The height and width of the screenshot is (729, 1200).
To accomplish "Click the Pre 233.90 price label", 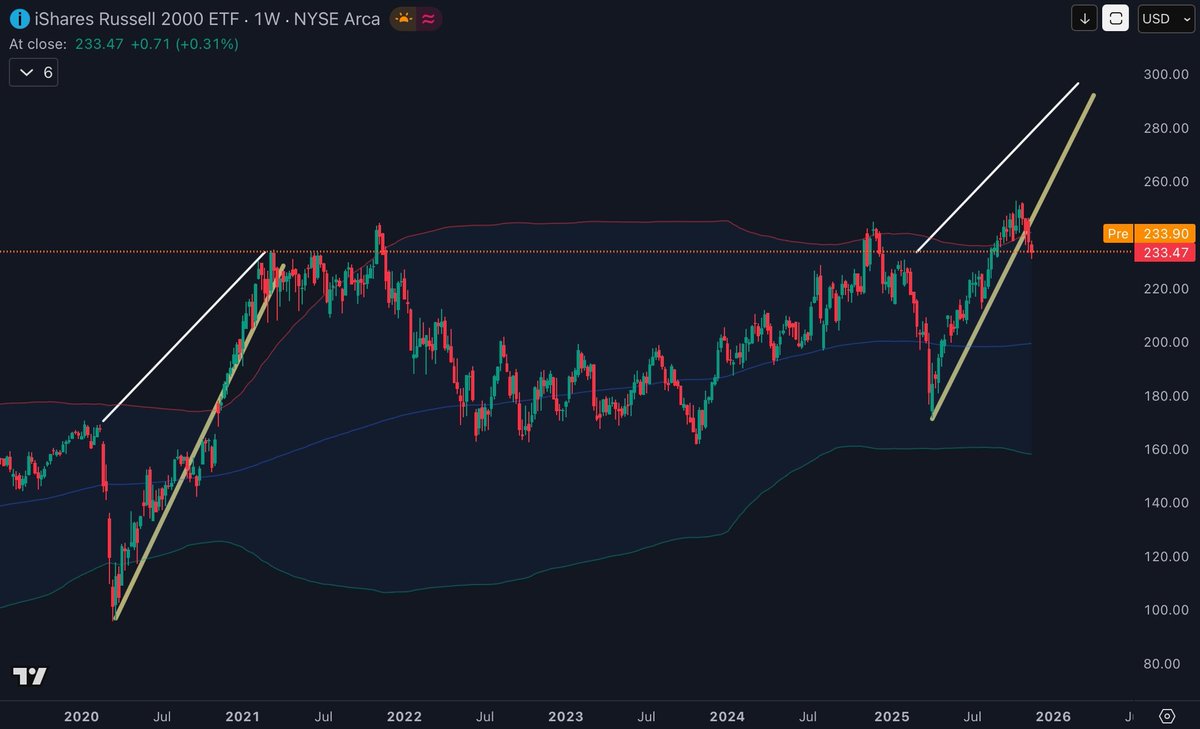I will click(1146, 233).
